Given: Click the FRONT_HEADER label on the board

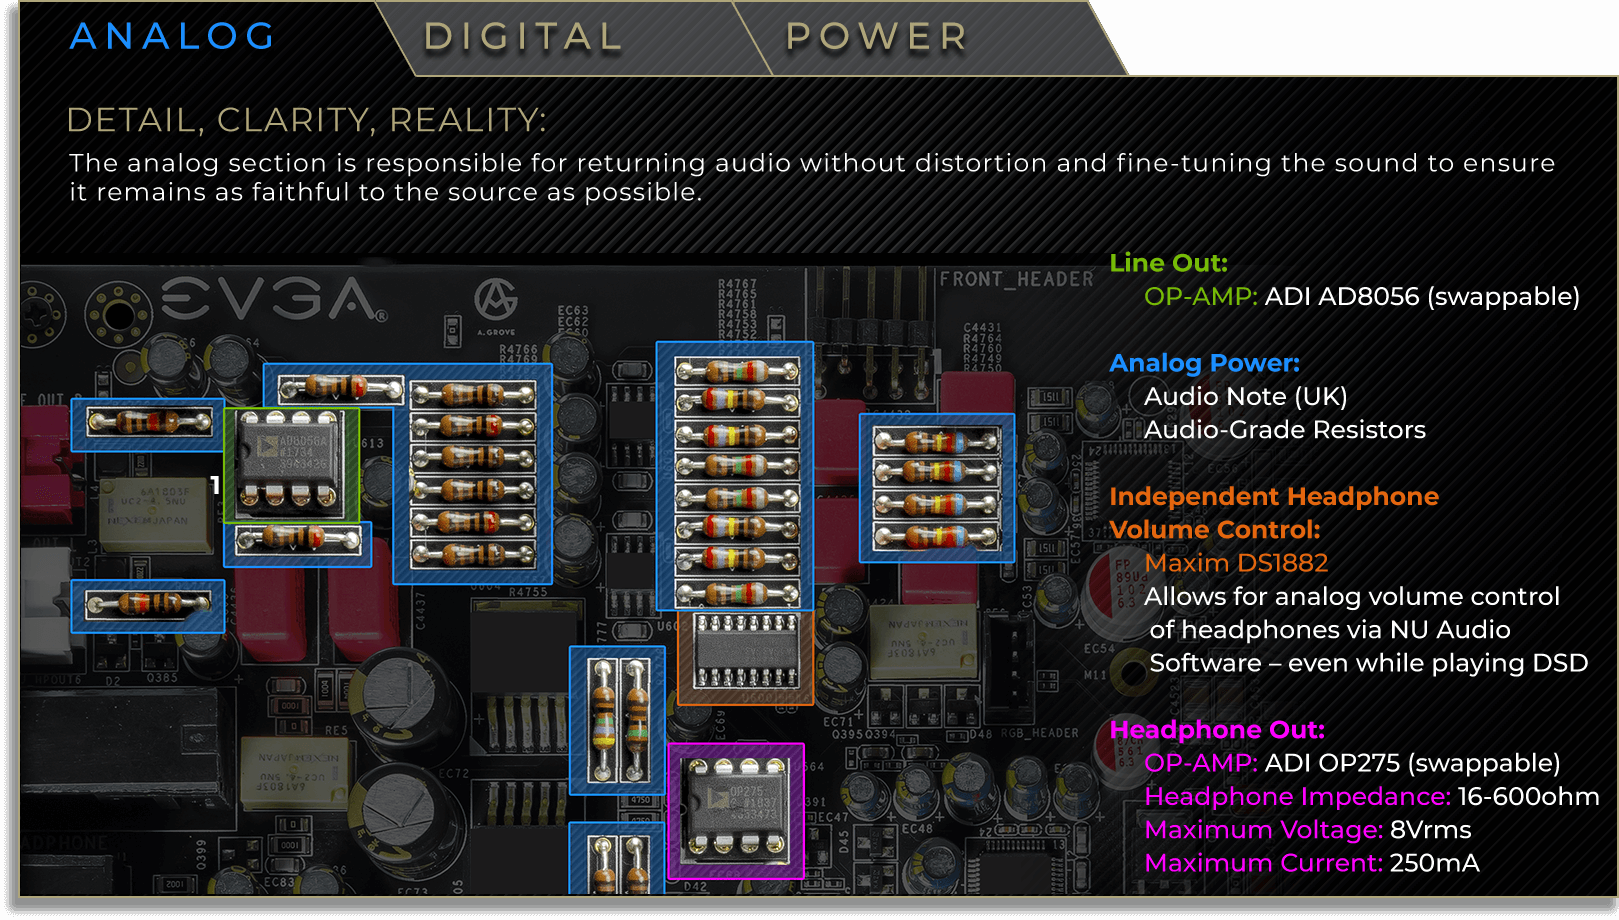Looking at the screenshot, I should pyautogui.click(x=1016, y=279).
